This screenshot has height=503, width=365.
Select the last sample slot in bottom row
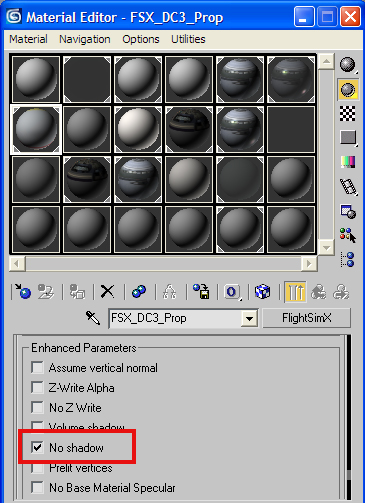click(x=291, y=229)
